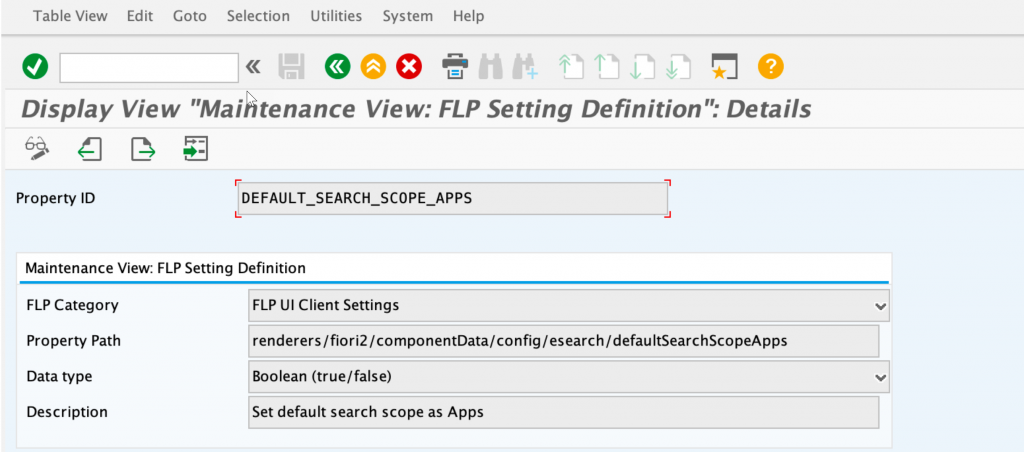This screenshot has height=452, width=1024.
Task: Click the New GUI Window star icon
Action: pos(724,67)
